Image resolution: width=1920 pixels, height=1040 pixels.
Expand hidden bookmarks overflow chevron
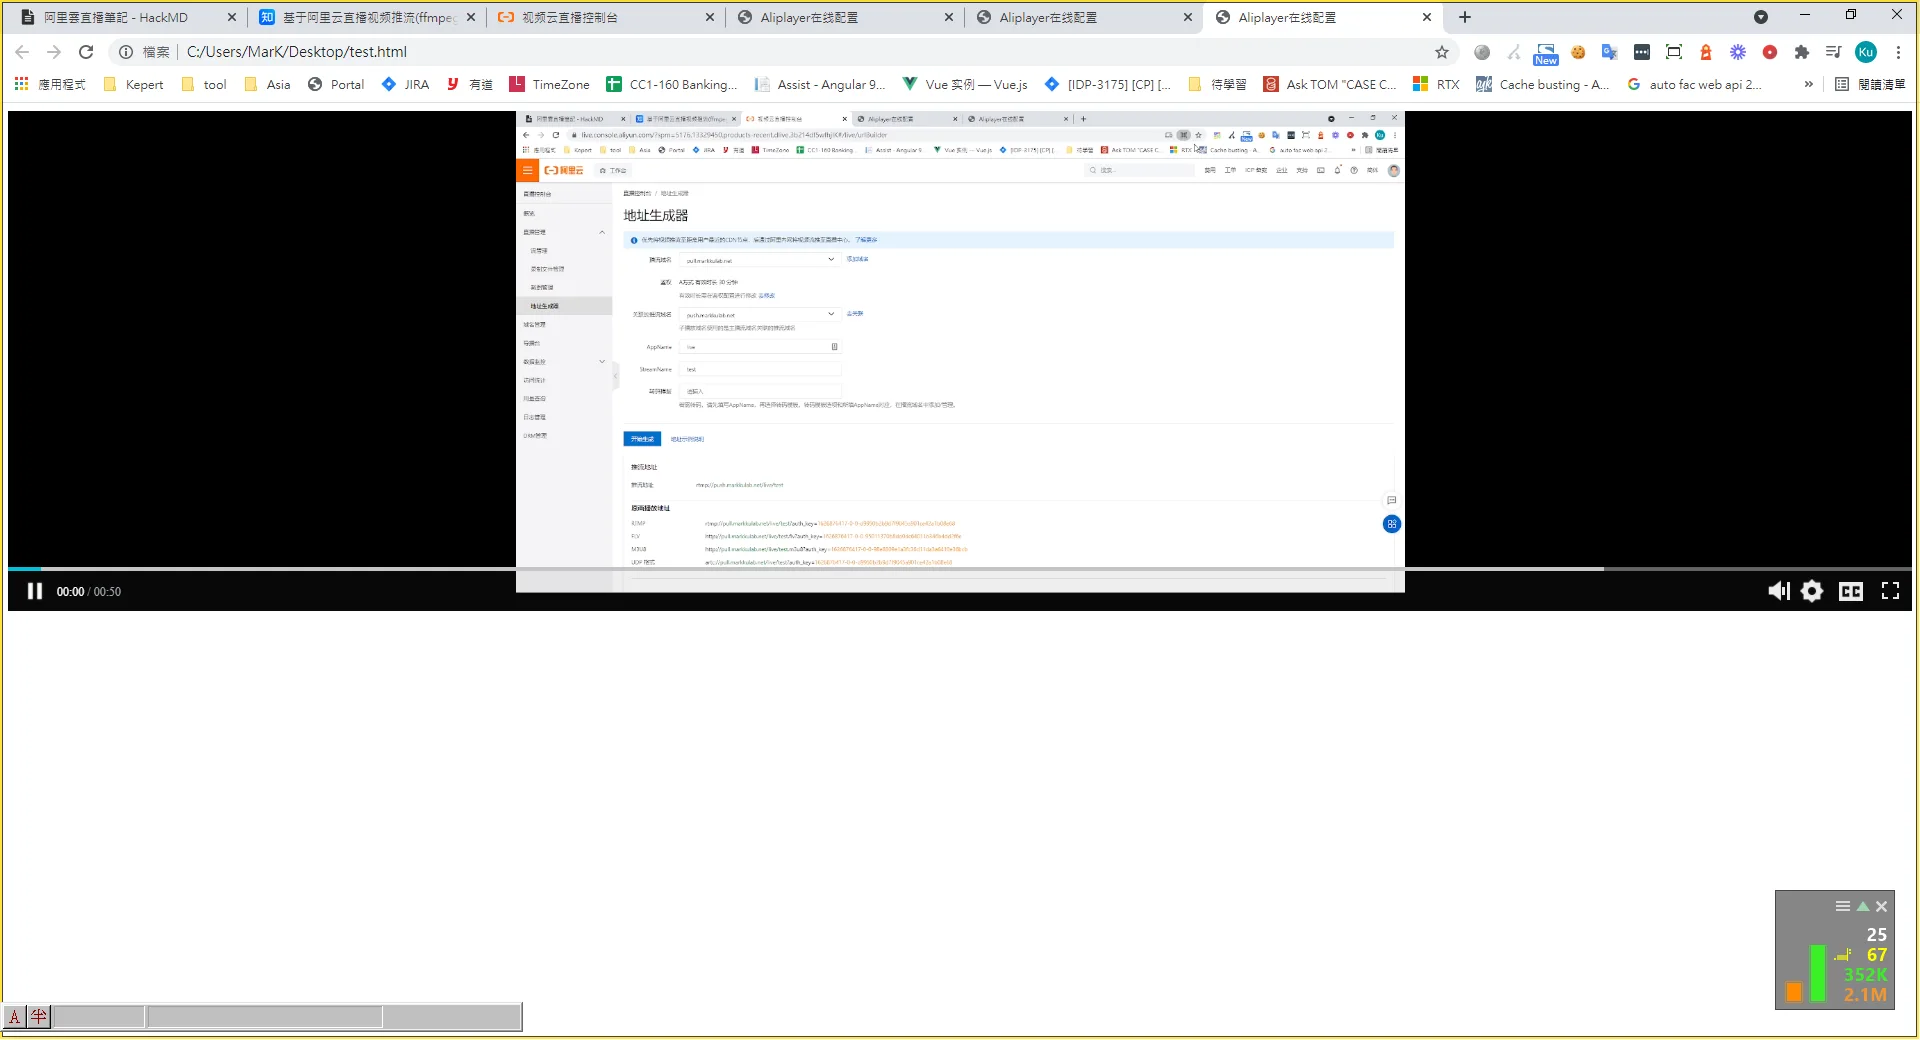click(1808, 85)
